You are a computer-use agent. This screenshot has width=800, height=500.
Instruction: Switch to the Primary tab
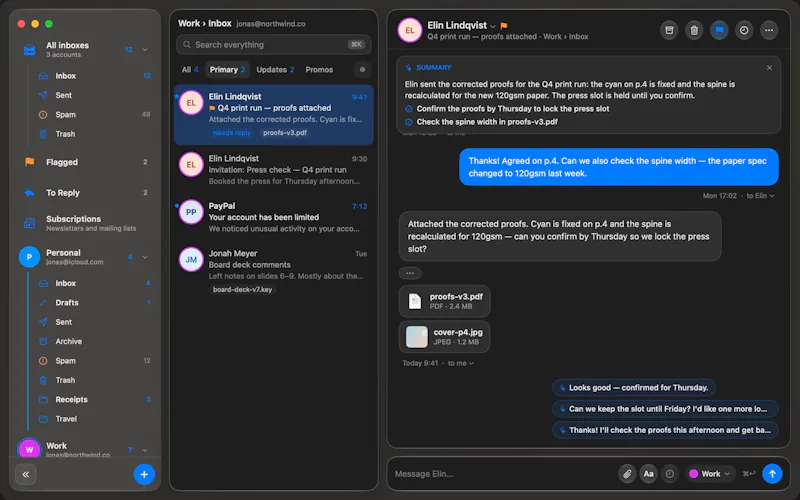point(227,70)
